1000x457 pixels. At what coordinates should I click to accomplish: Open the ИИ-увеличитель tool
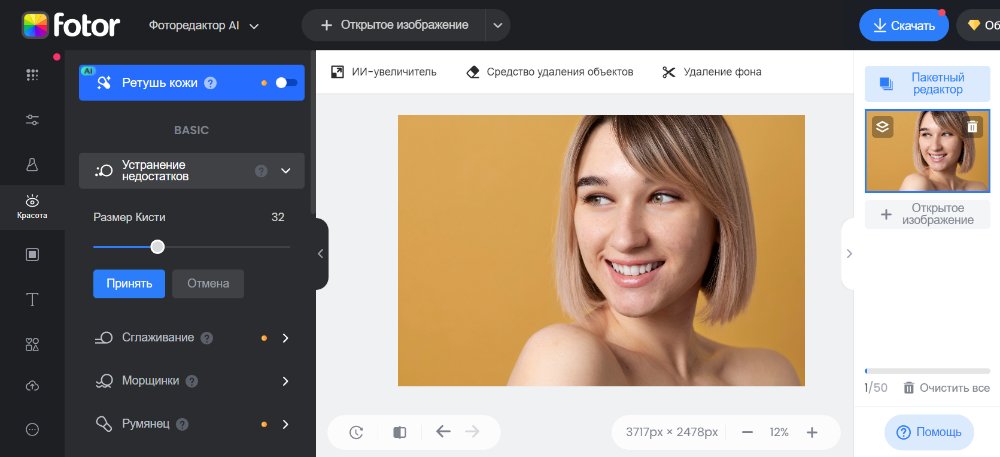click(383, 72)
